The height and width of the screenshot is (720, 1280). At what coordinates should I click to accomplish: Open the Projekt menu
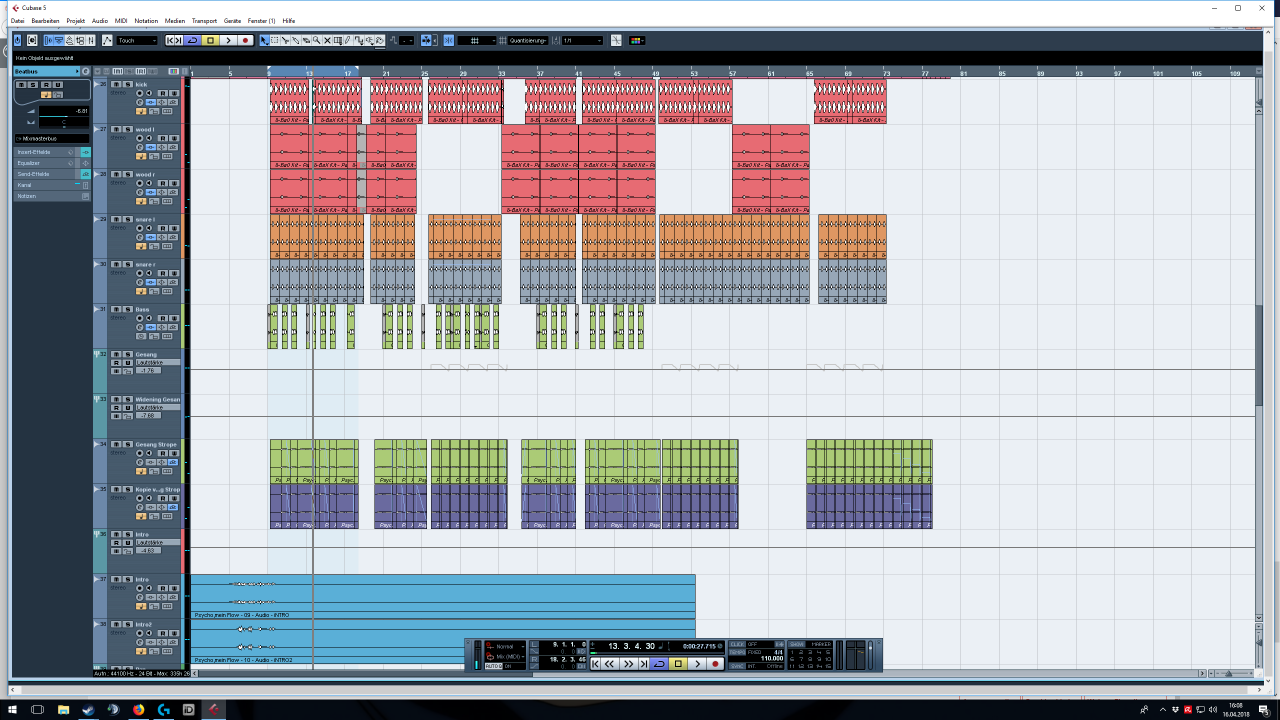76,20
